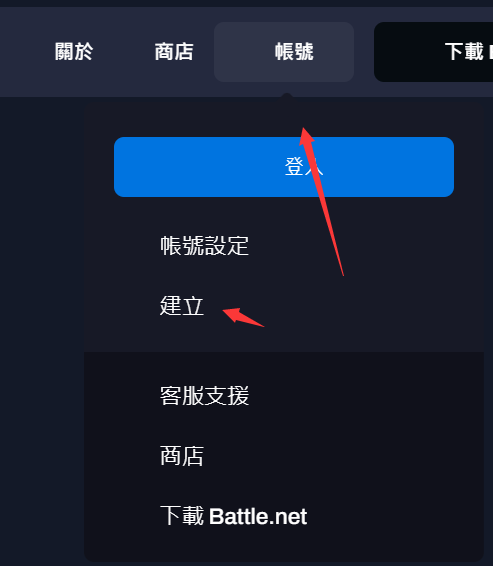This screenshot has width=493, height=566.
Task: Open 帳號設定 from the account menu
Action: (x=205, y=246)
